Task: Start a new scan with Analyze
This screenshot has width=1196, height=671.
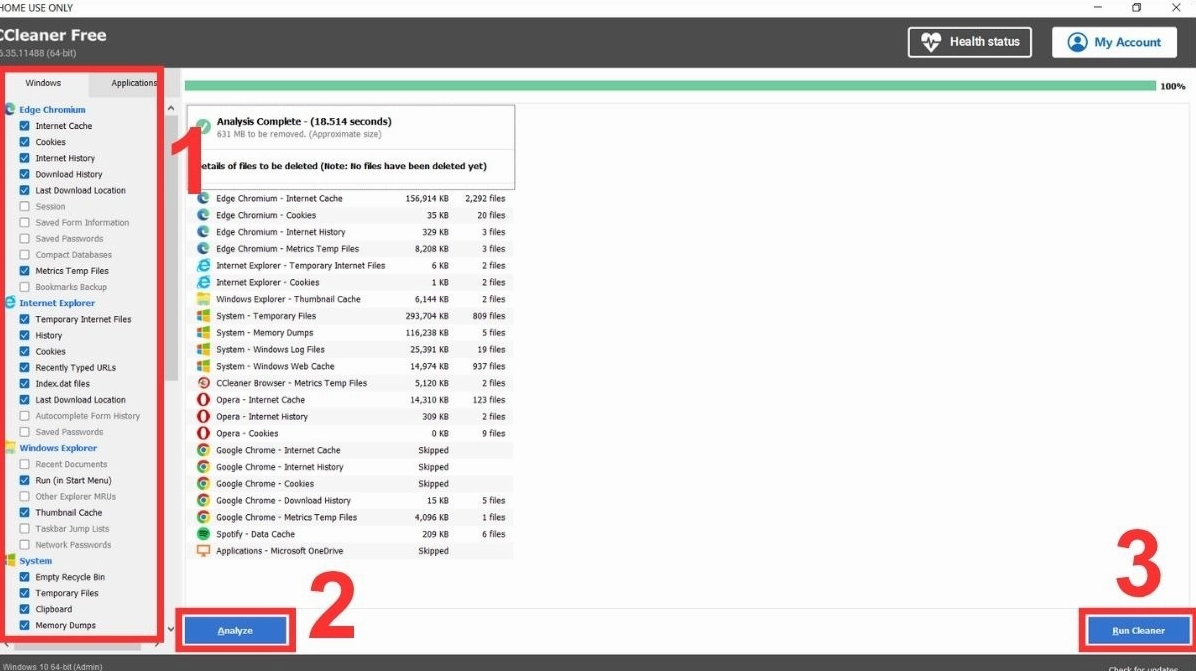Action: coord(234,630)
